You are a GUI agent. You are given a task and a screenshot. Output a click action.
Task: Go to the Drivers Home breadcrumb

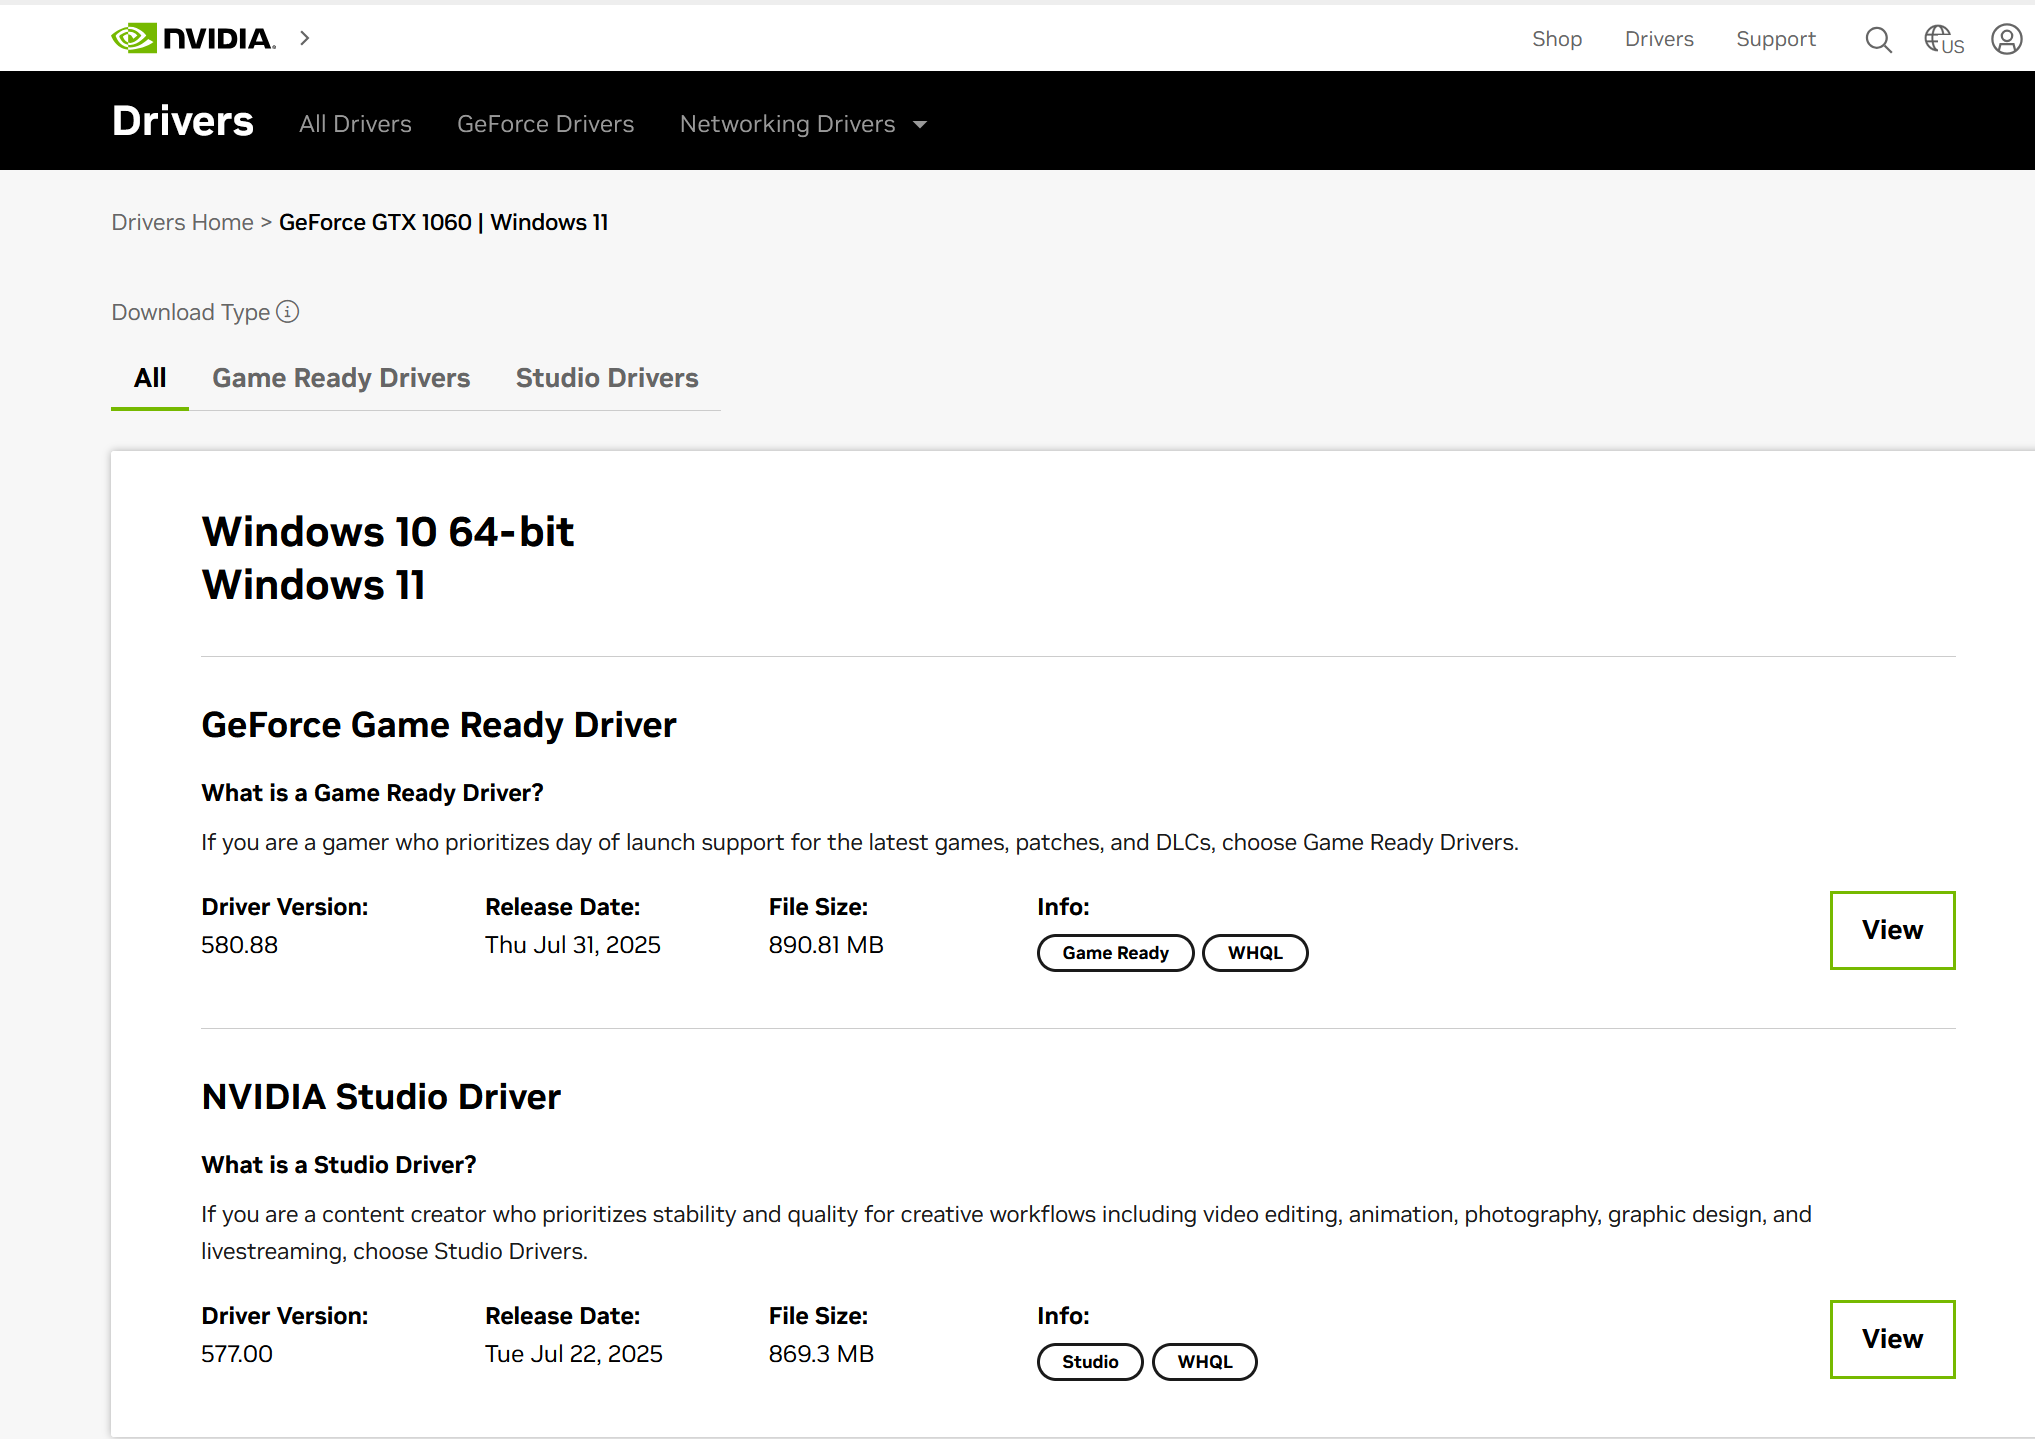[x=182, y=222]
